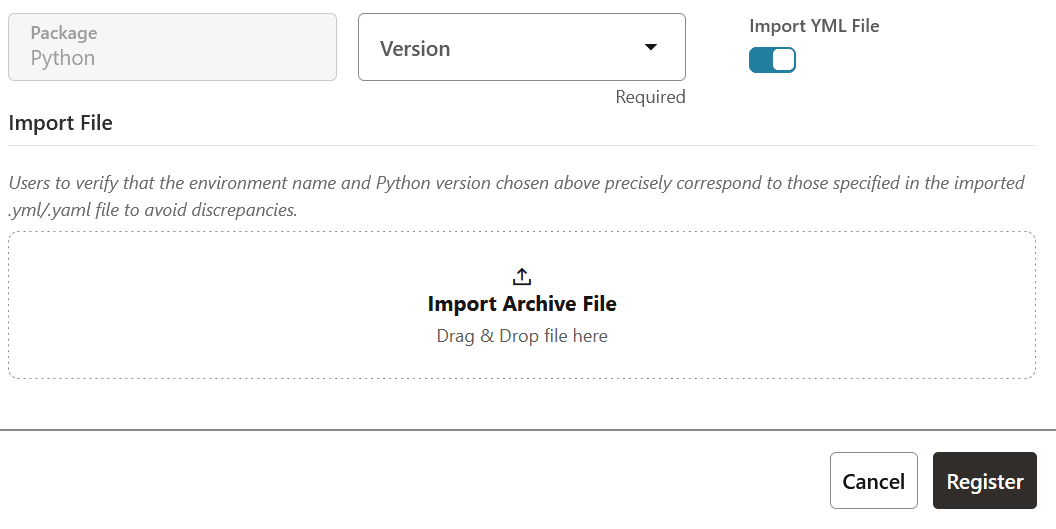The height and width of the screenshot is (529, 1056).
Task: Toggle the Import YML File switch
Action: [x=772, y=60]
